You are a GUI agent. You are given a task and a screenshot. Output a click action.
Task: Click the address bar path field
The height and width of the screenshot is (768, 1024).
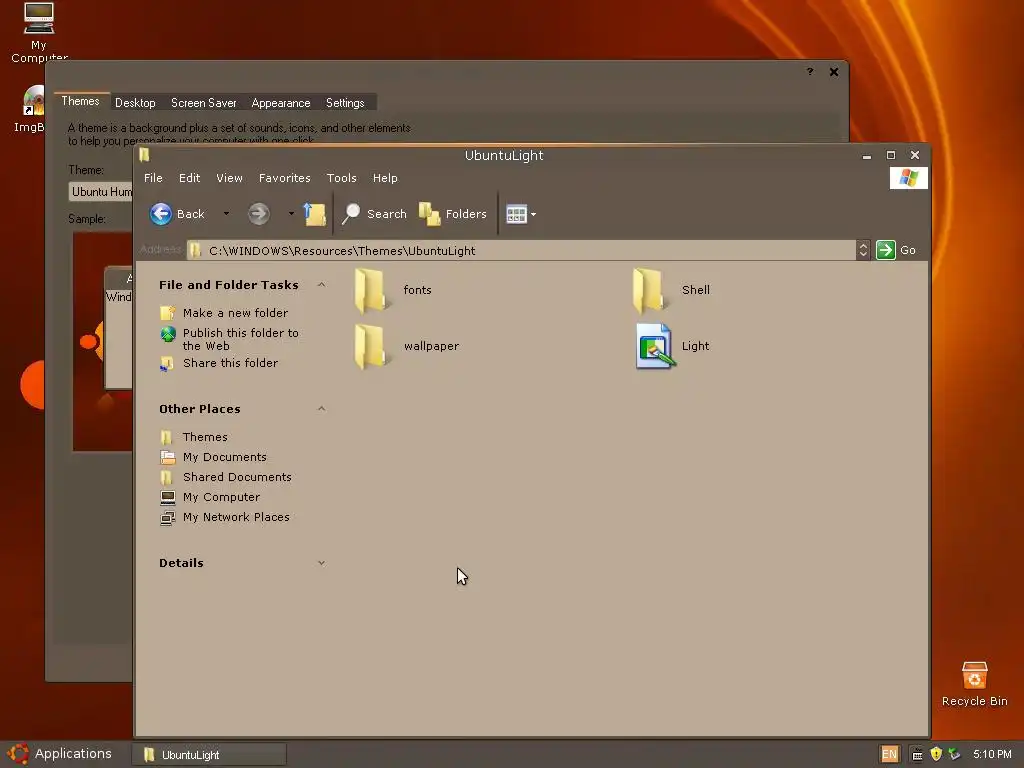coord(521,250)
